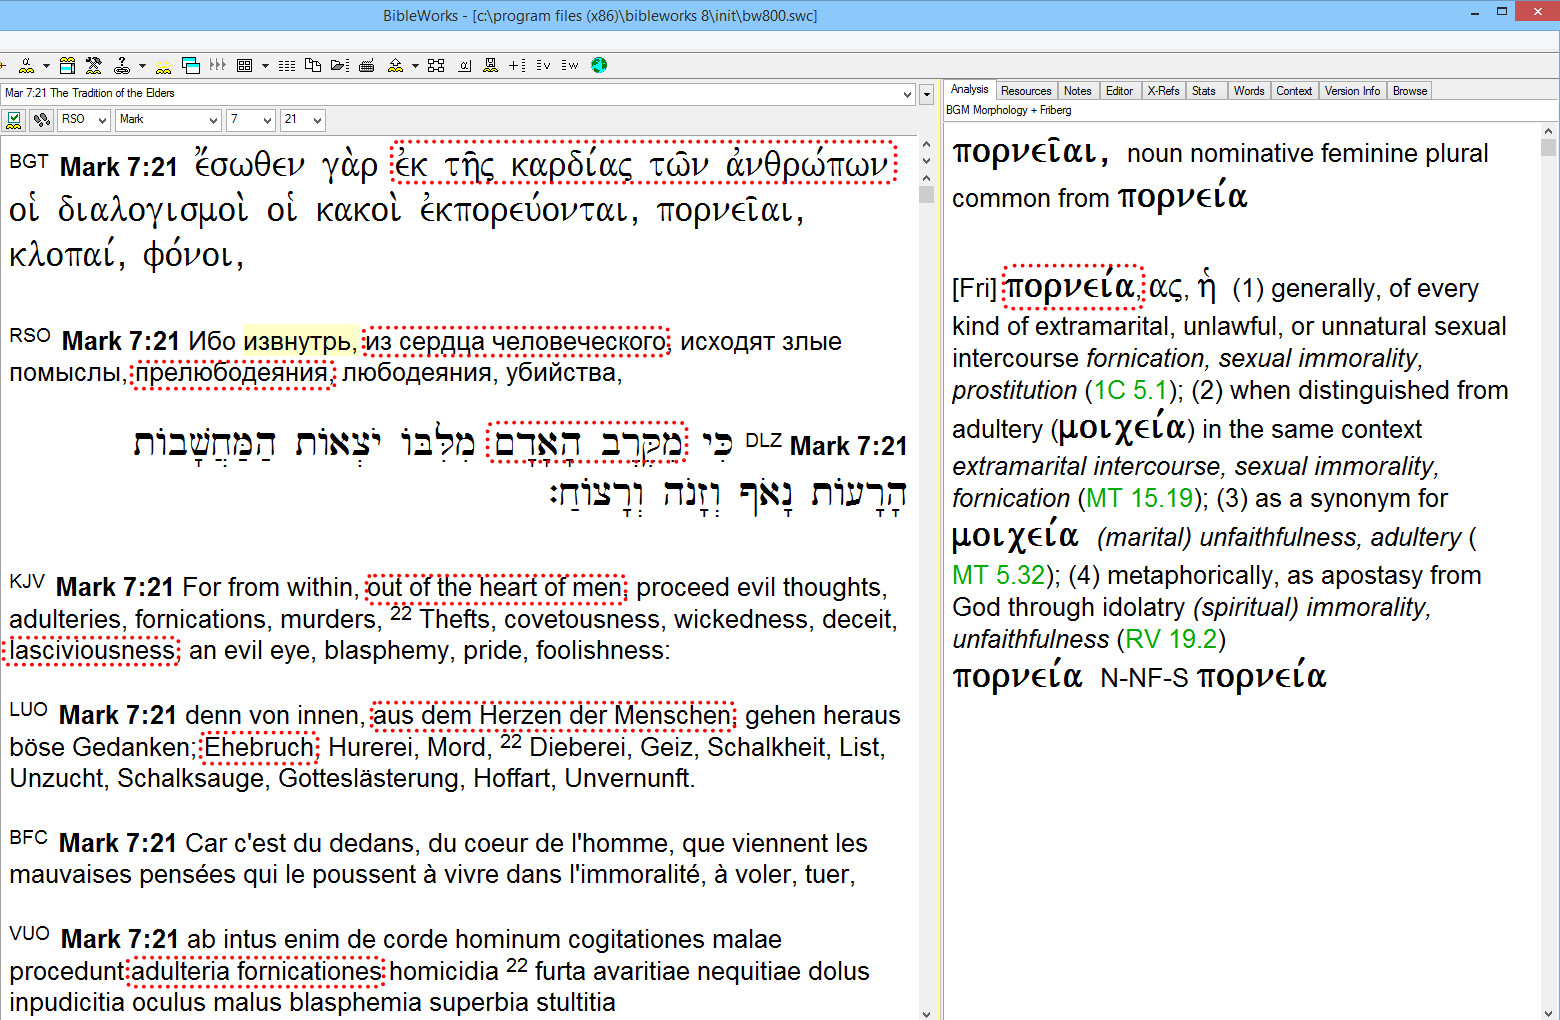Click the small arrow button right of heading box
Screen dimensions: 1560x1020
927,94
